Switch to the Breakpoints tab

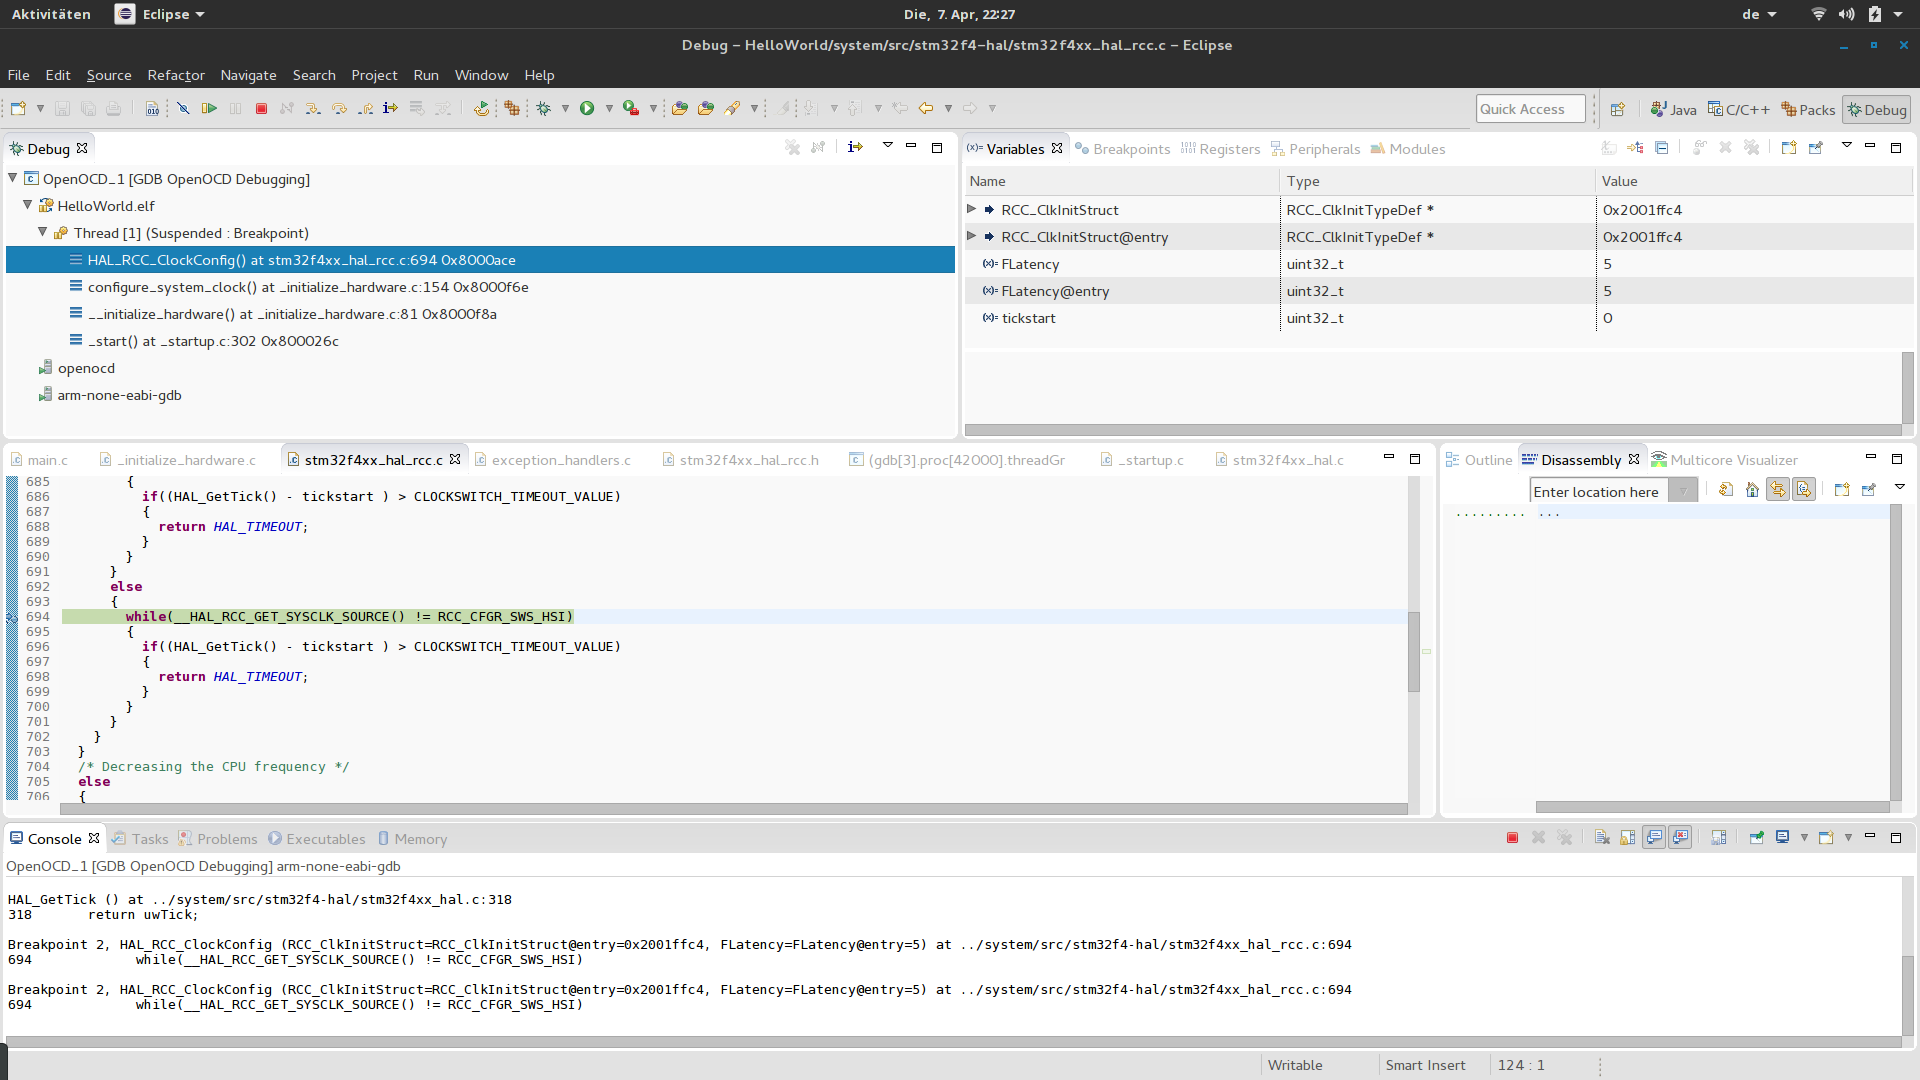1122,149
